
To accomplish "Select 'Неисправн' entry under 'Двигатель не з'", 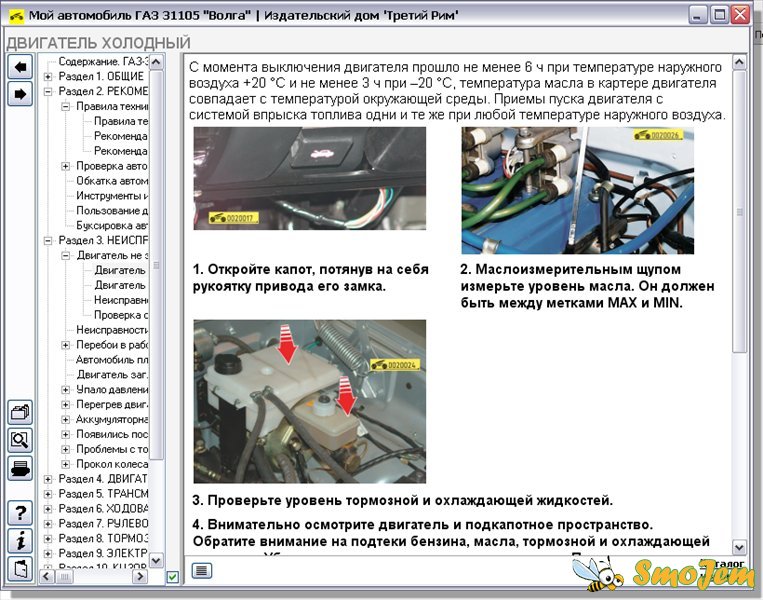I will tap(121, 300).
